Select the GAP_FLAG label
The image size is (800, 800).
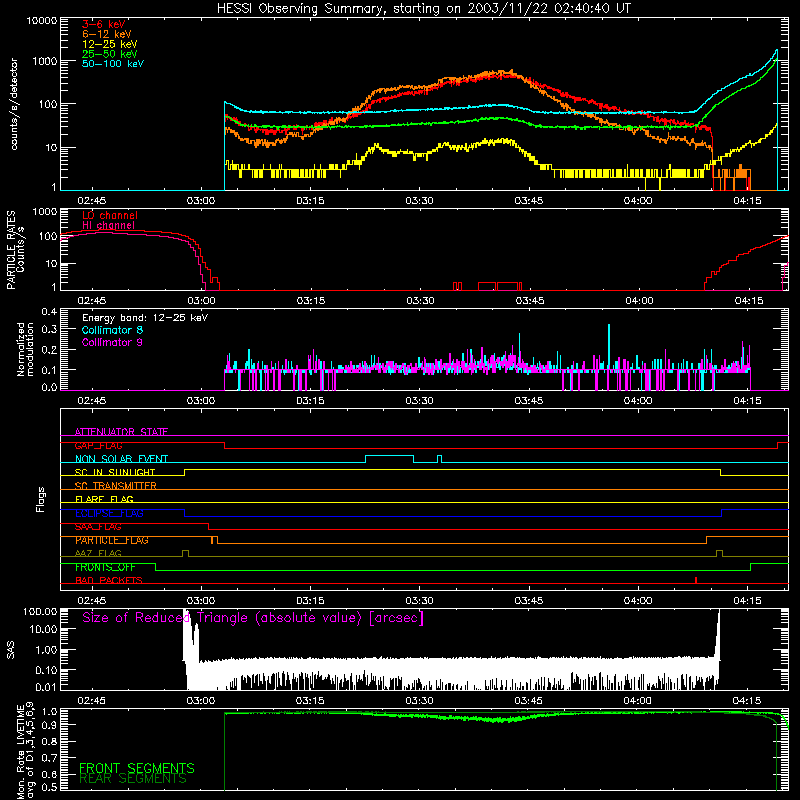coord(98,445)
